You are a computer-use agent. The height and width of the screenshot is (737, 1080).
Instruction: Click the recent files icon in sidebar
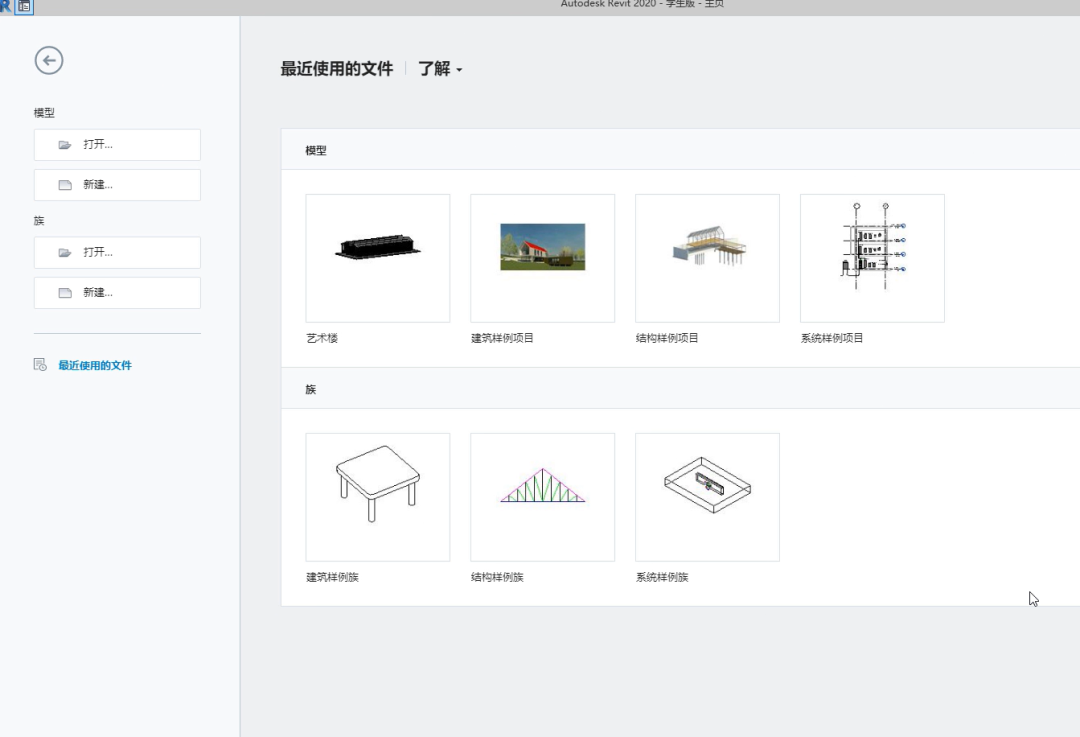coord(40,365)
